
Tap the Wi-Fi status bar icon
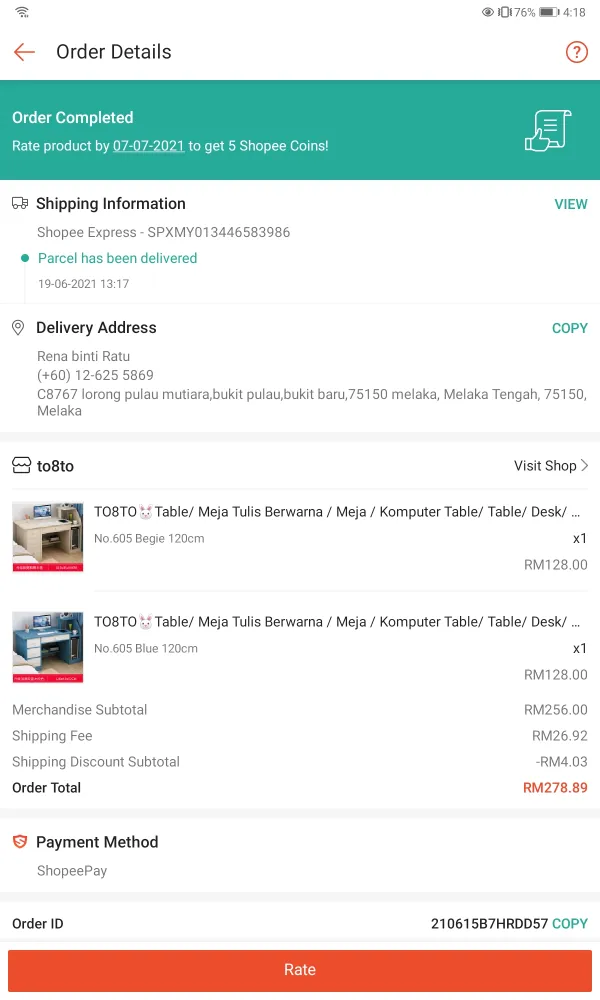[22, 12]
